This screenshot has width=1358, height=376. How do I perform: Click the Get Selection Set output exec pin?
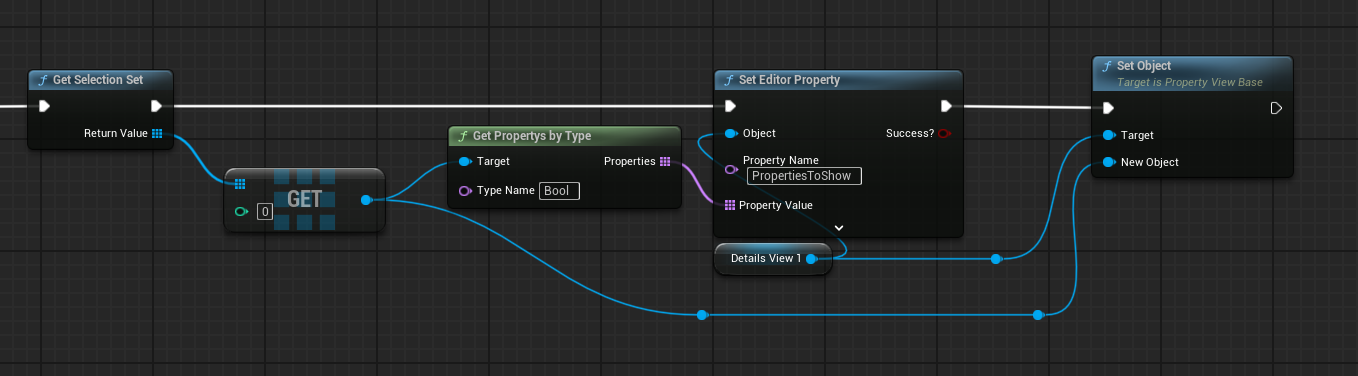[x=156, y=106]
